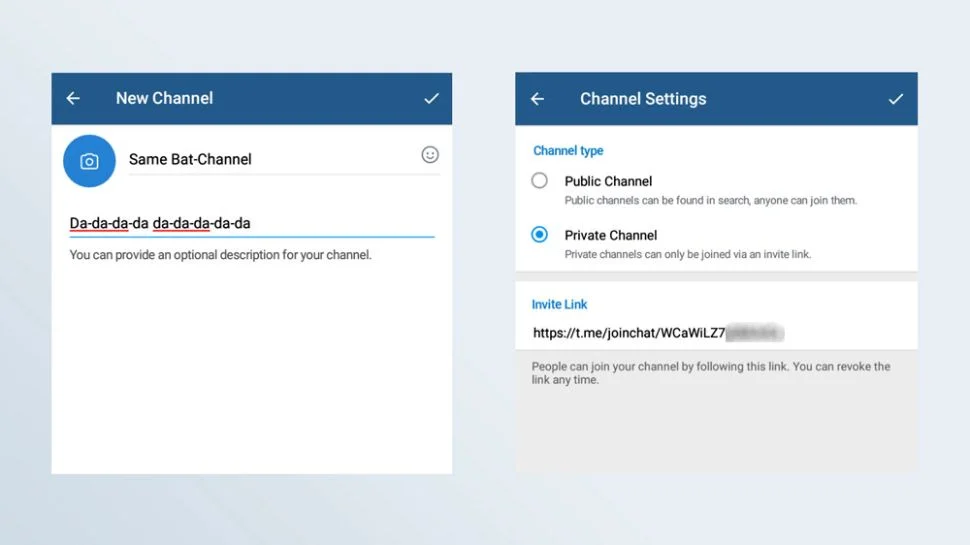This screenshot has height=545, width=970.
Task: Select the Private Channel radio button
Action: 540,235
